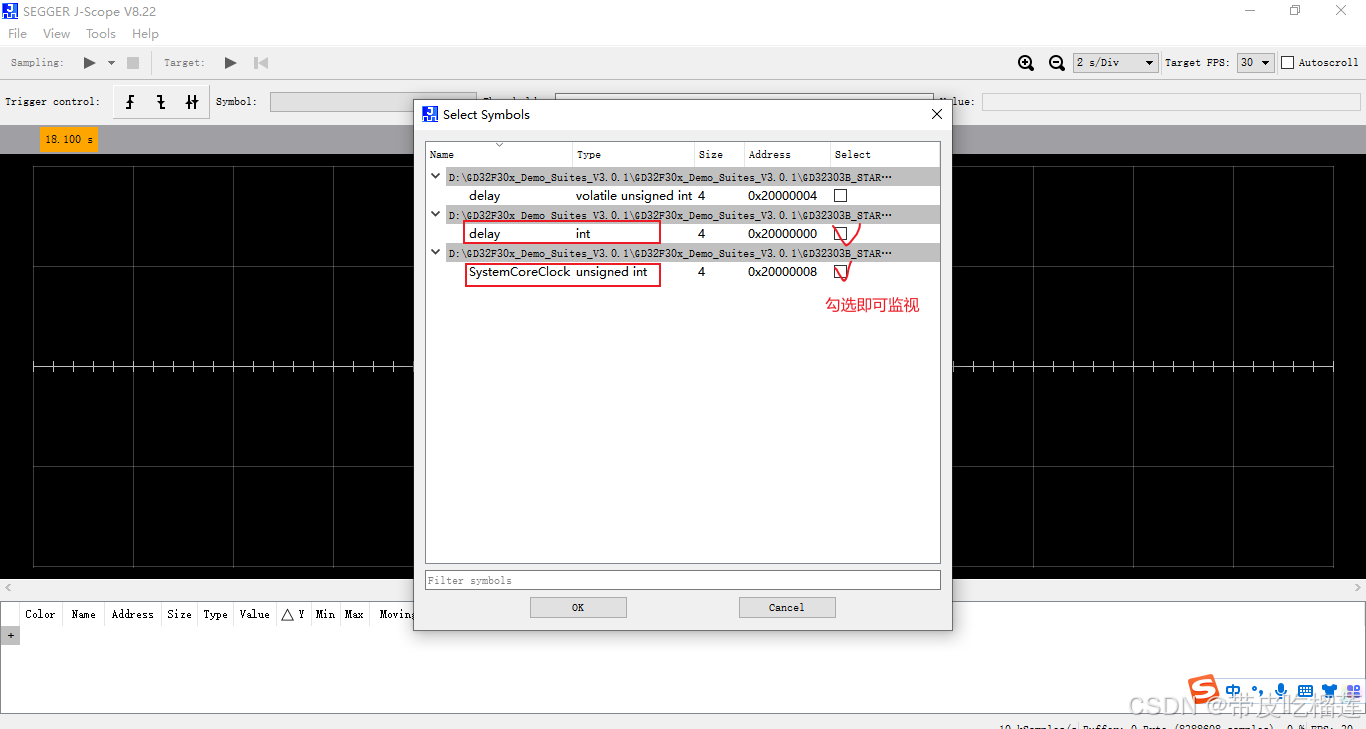Collapse the second file group in symbol list
This screenshot has height=729, width=1366.
pos(435,215)
